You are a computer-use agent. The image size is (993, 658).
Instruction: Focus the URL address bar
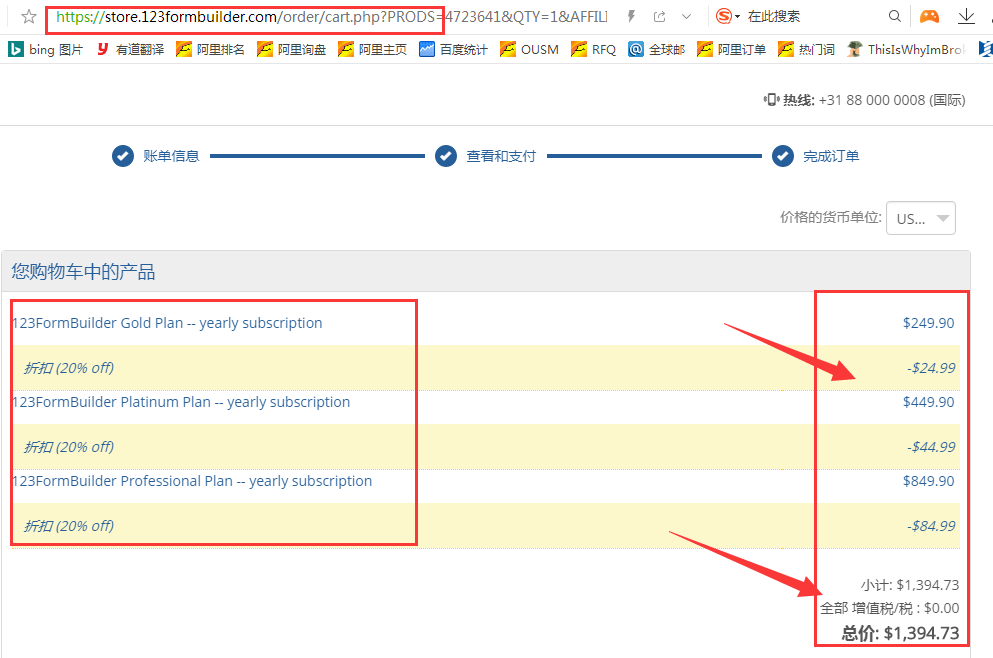pyautogui.click(x=331, y=16)
